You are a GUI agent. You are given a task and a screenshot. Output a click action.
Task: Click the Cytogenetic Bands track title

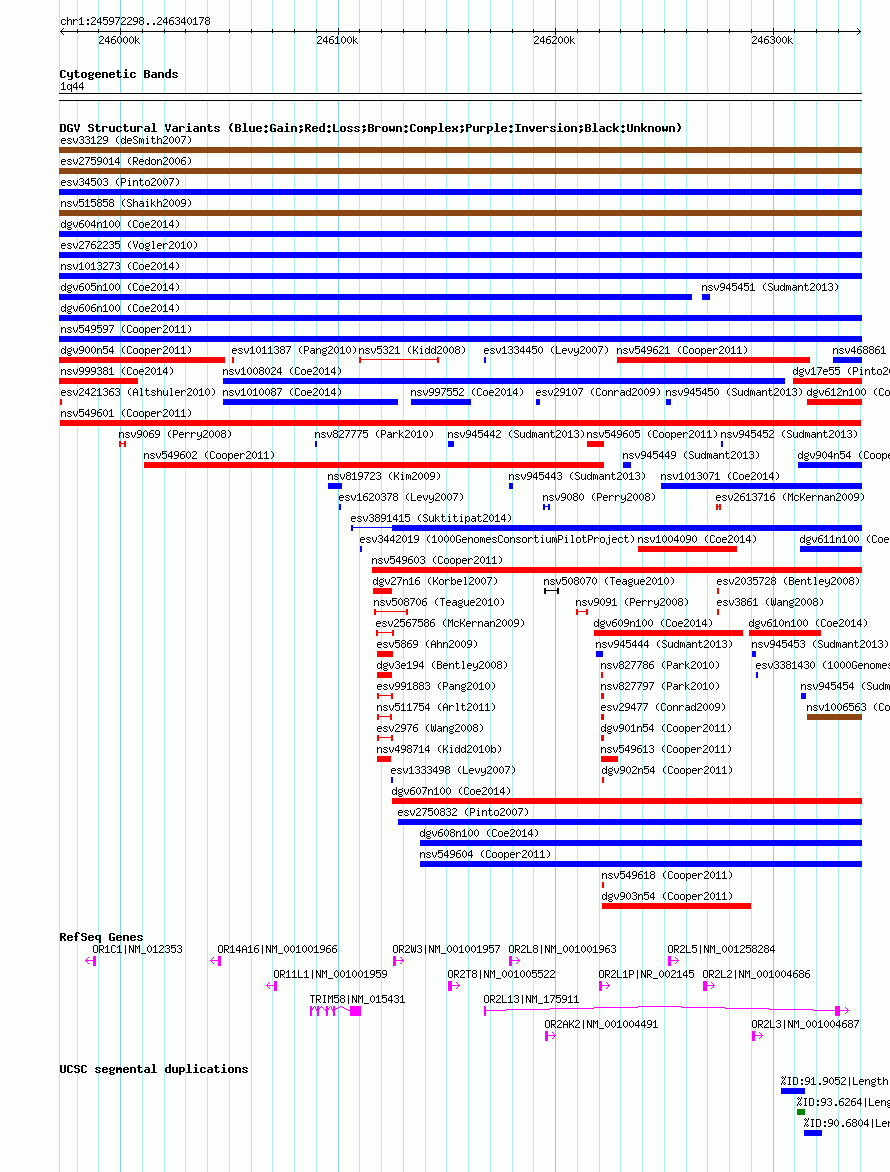pyautogui.click(x=119, y=74)
